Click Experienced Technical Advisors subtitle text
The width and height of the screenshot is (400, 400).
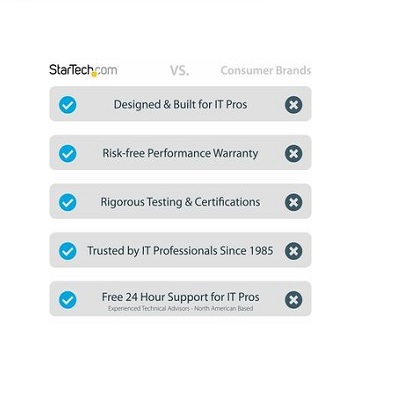tap(180, 309)
